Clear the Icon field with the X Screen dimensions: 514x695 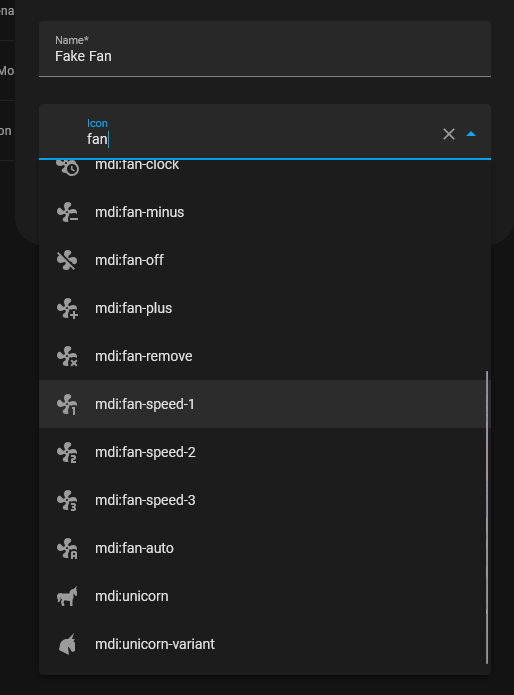pos(449,134)
